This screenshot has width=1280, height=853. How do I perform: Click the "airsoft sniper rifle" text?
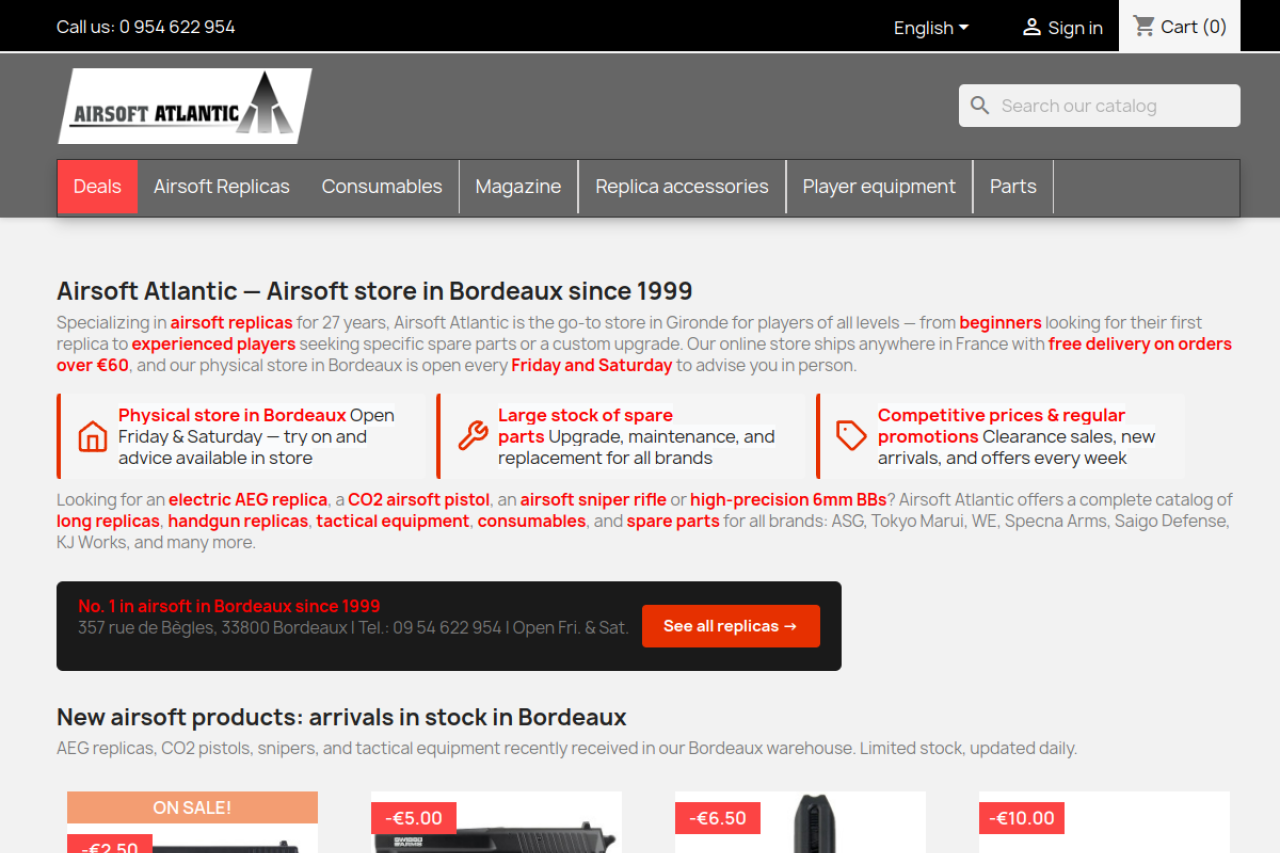coord(593,500)
